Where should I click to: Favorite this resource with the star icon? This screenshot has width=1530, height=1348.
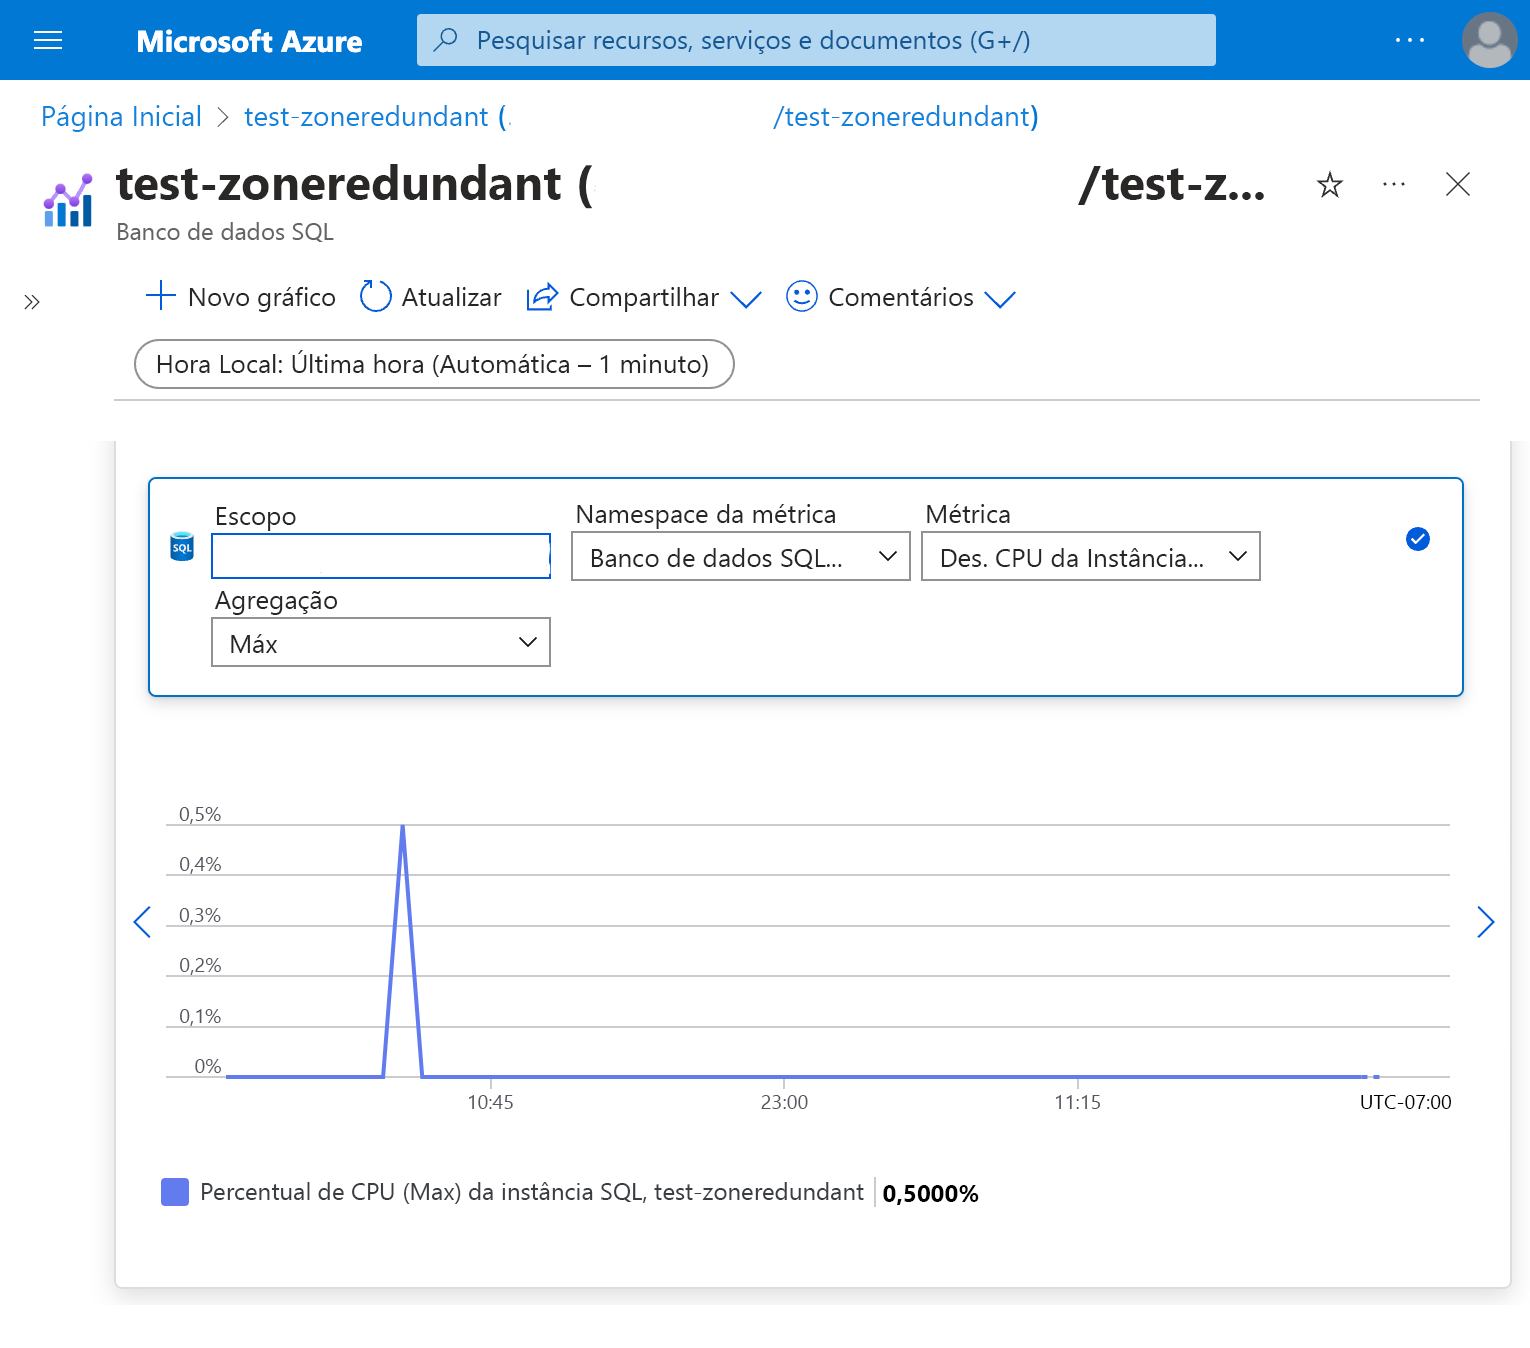(x=1329, y=185)
